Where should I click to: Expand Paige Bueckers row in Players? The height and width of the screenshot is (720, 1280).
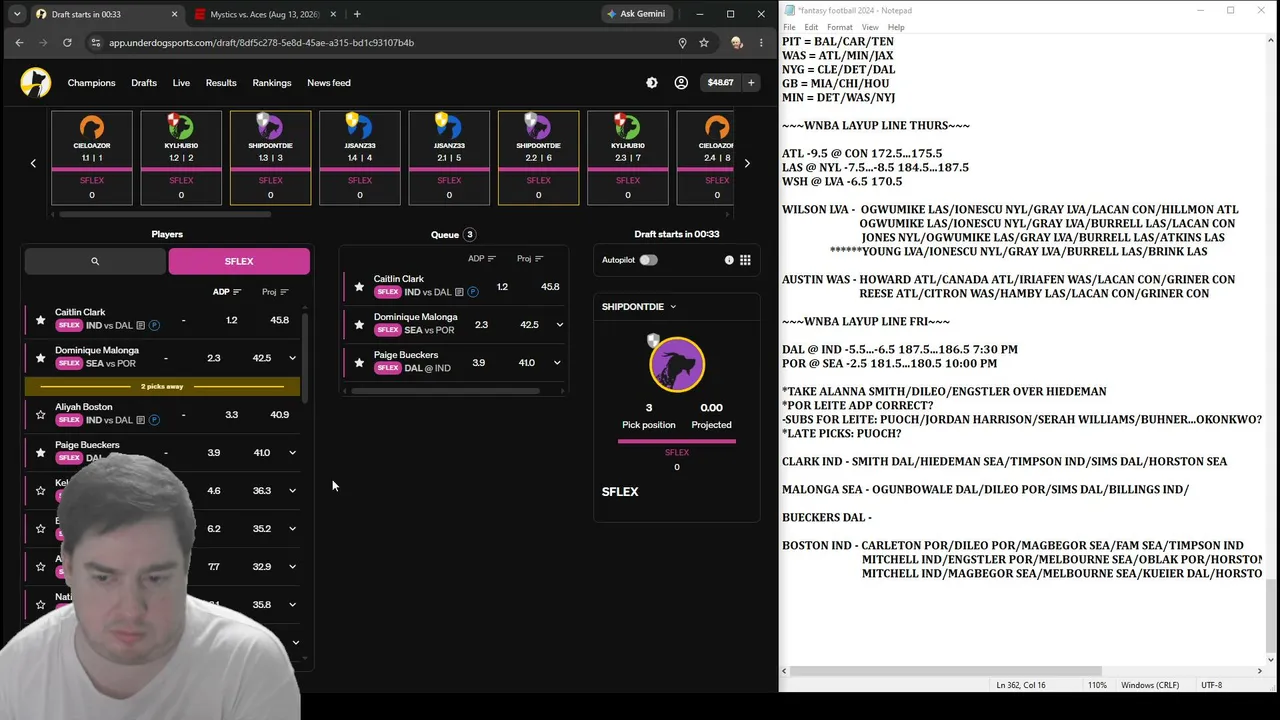pyautogui.click(x=292, y=452)
